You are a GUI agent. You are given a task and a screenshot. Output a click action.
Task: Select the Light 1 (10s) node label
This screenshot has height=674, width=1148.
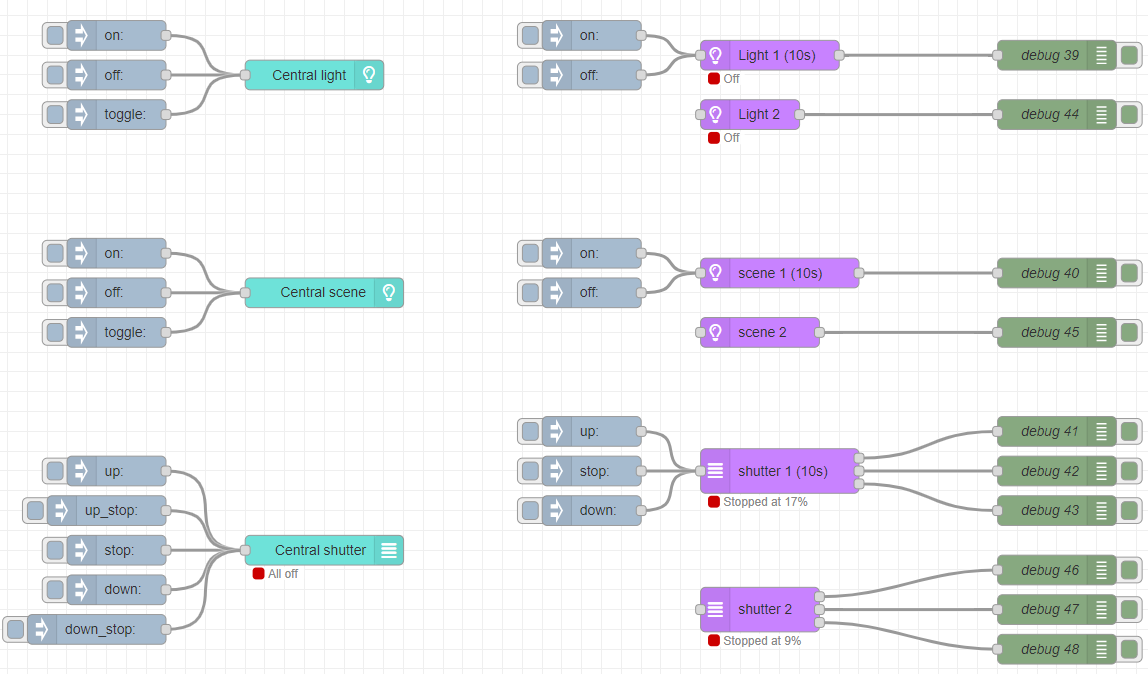pyautogui.click(x=777, y=55)
